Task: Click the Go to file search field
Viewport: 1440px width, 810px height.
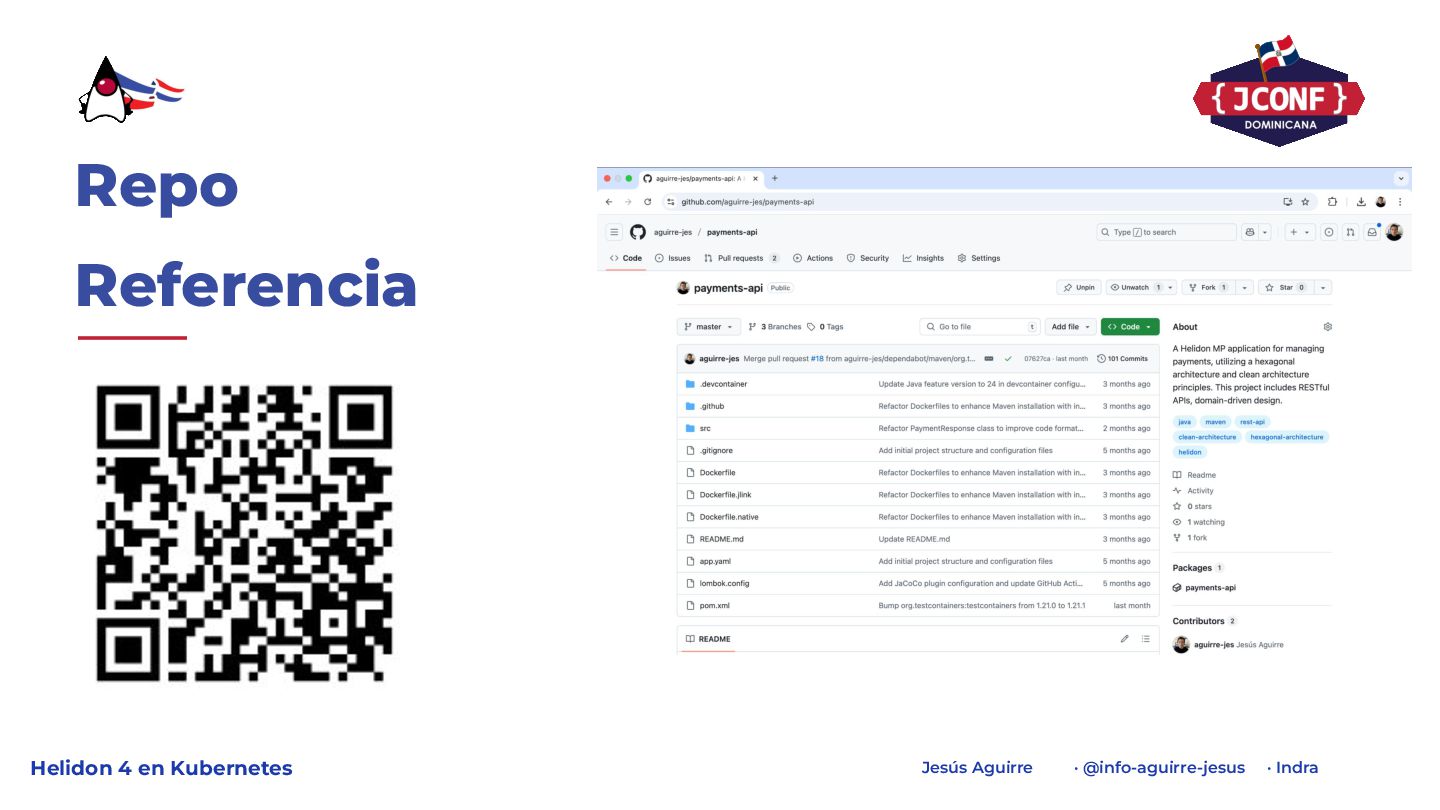Action: pyautogui.click(x=980, y=327)
